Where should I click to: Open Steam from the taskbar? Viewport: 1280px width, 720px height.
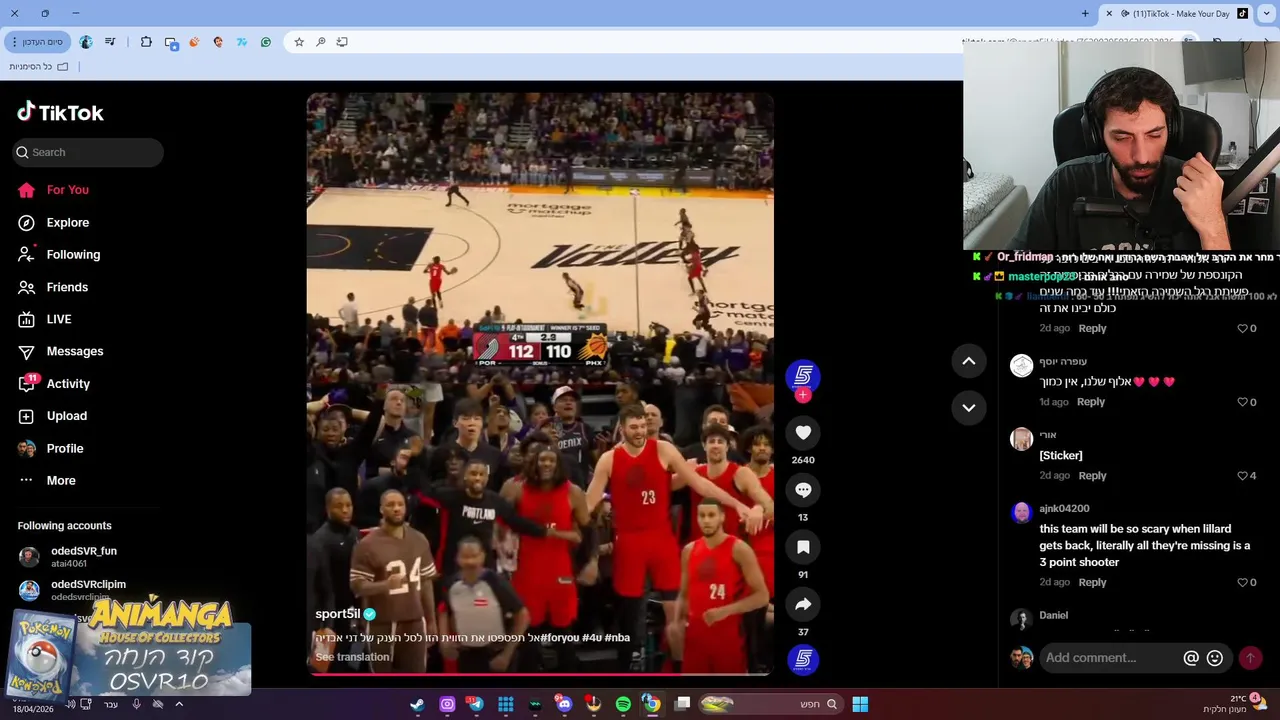pyautogui.click(x=417, y=704)
